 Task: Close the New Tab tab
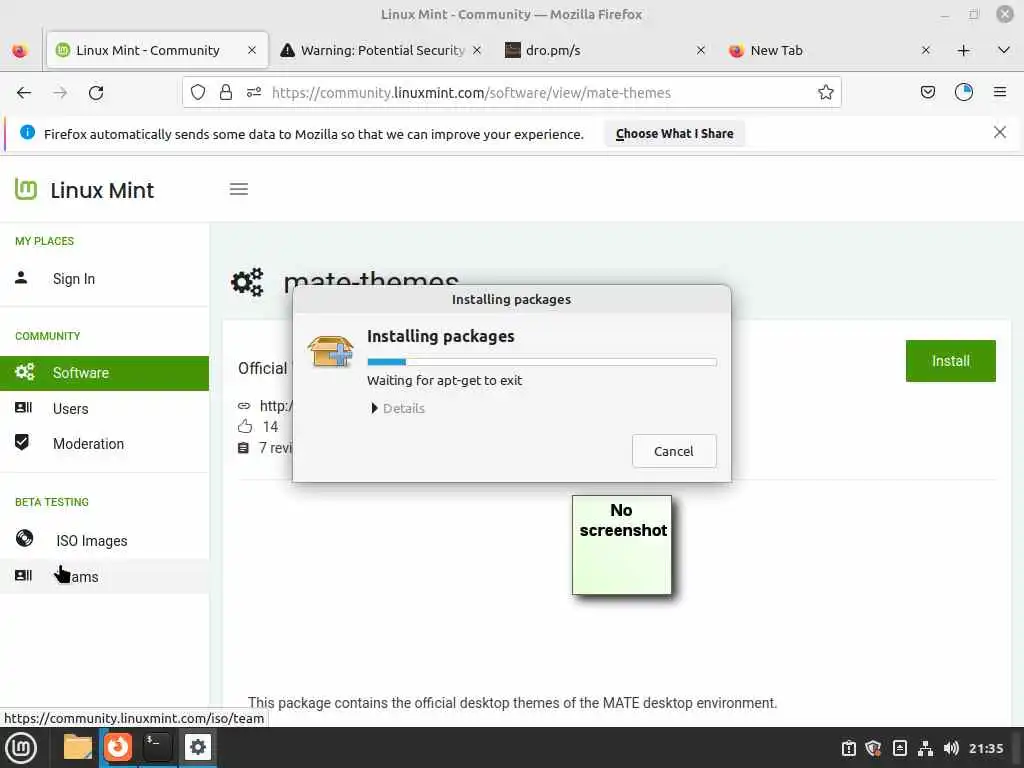(x=925, y=50)
